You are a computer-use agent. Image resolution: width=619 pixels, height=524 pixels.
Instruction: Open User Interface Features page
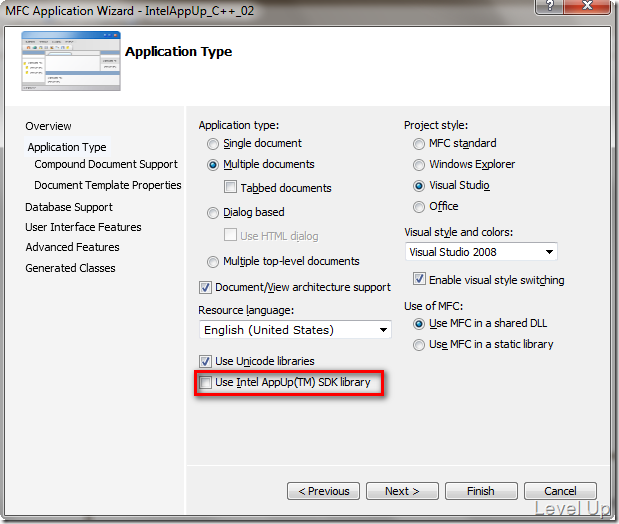tap(83, 227)
